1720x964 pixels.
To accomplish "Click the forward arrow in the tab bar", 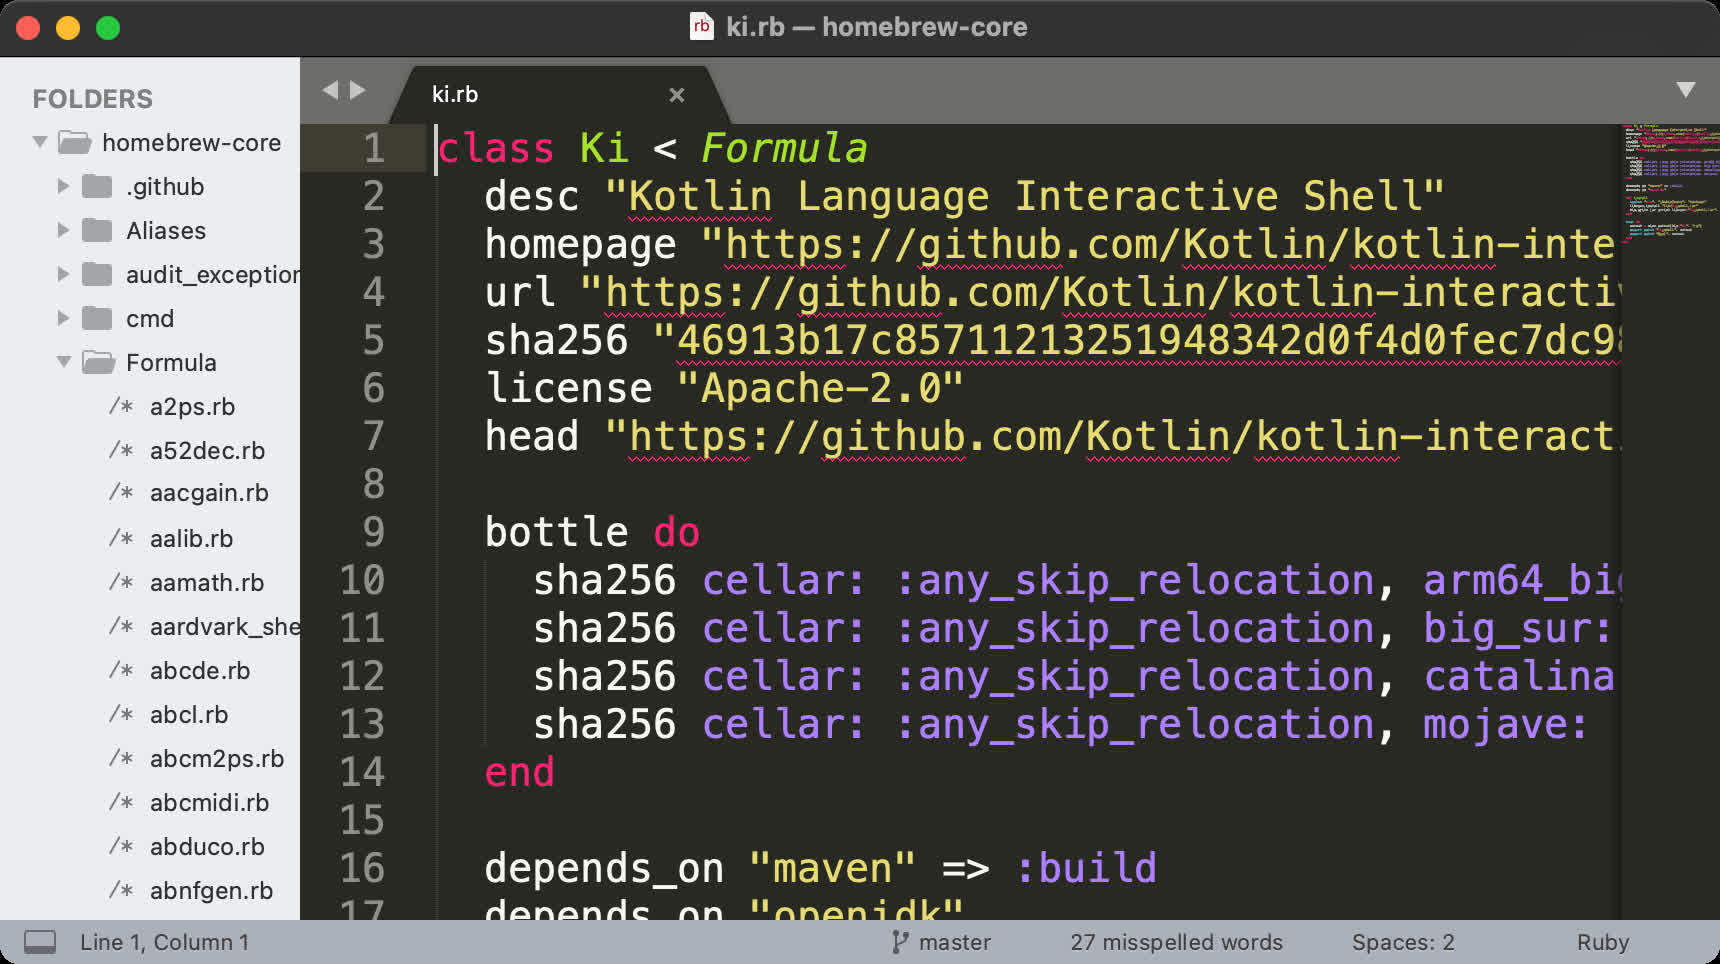I will point(358,90).
